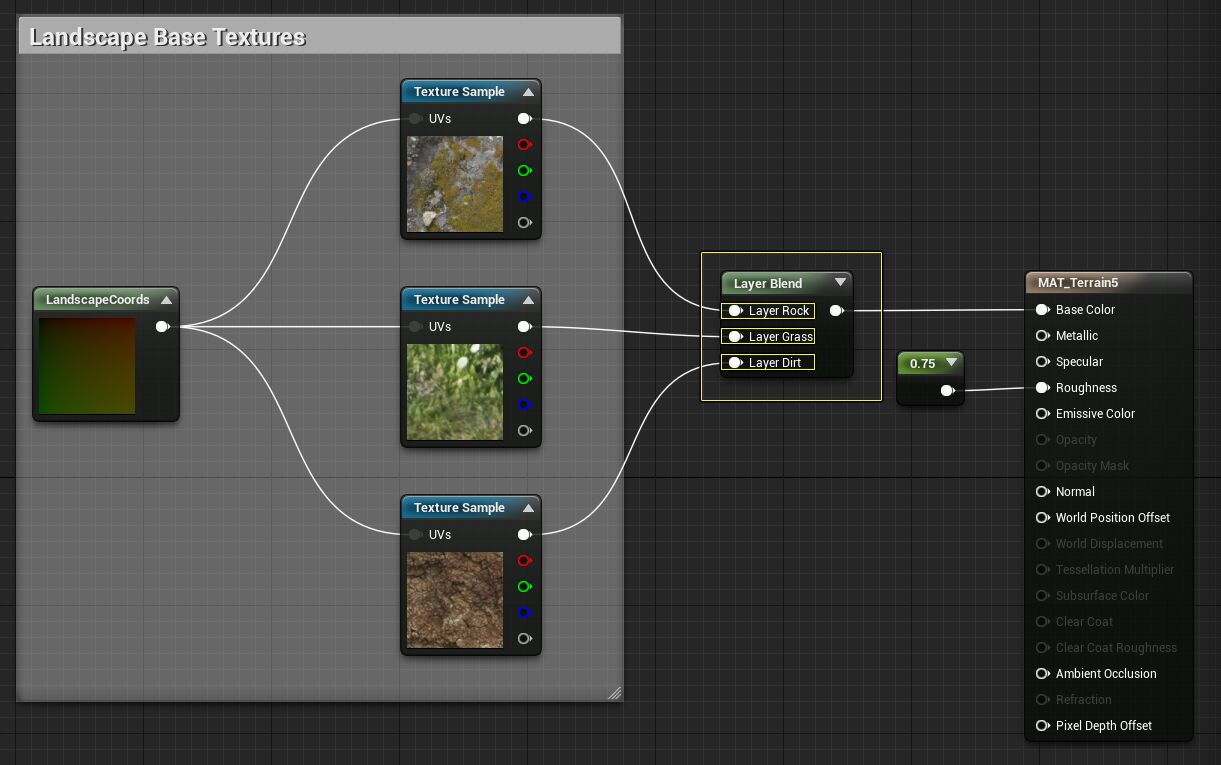Click the LandscapeCoords gradient preview swatch

point(86,366)
